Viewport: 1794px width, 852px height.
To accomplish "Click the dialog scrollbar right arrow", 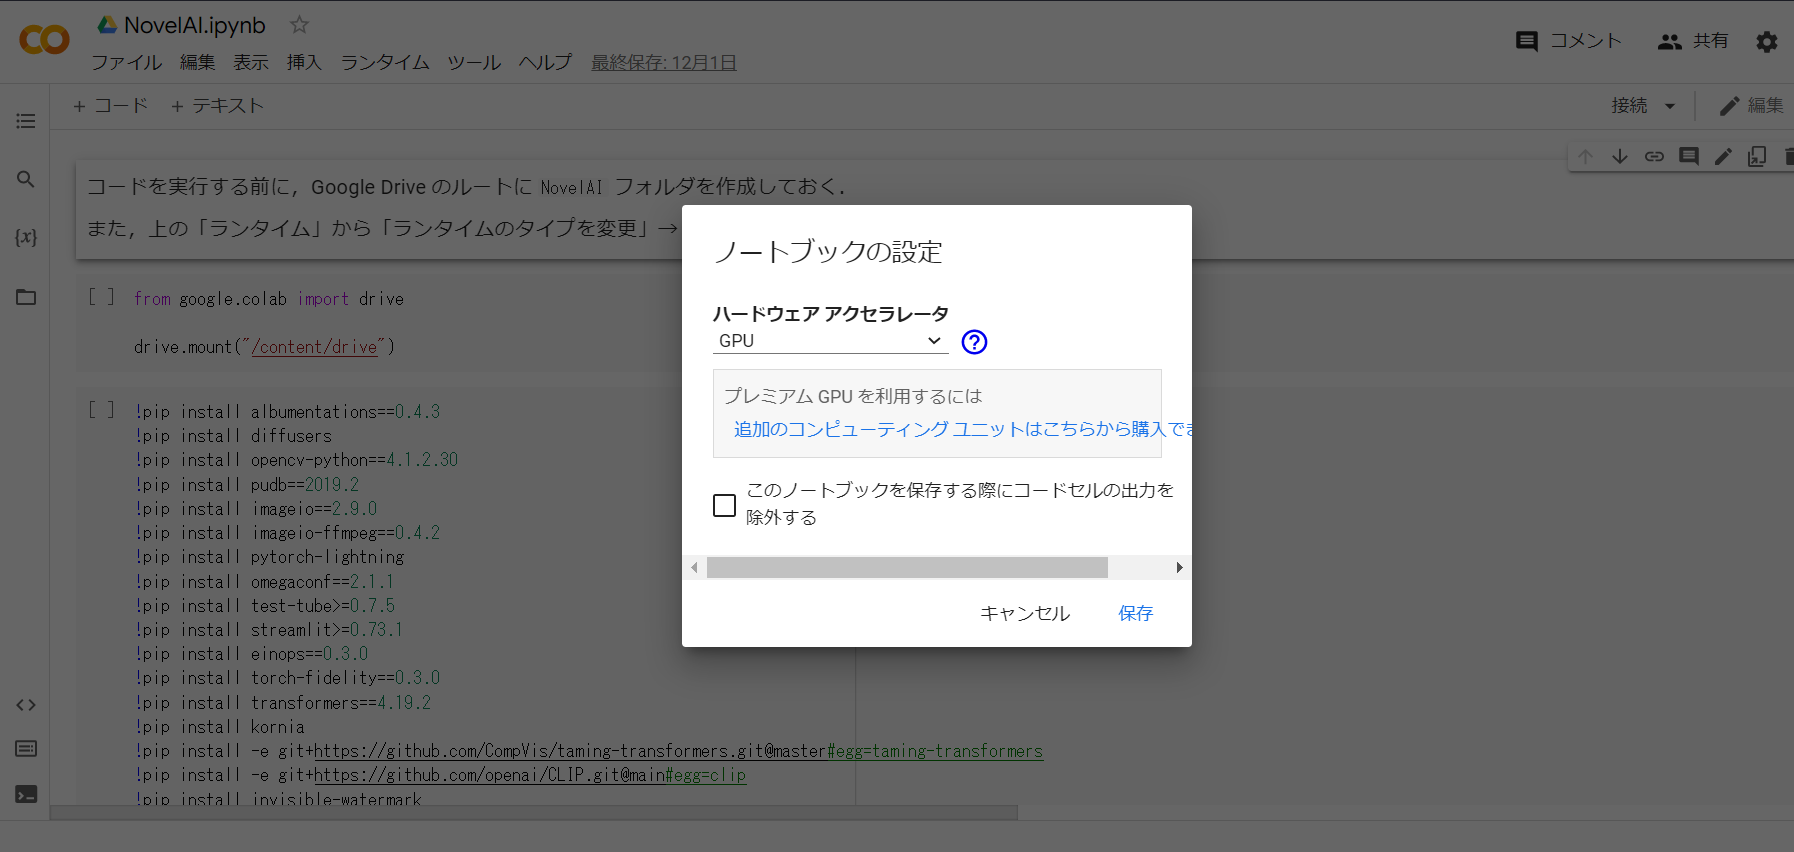I will tap(1180, 567).
